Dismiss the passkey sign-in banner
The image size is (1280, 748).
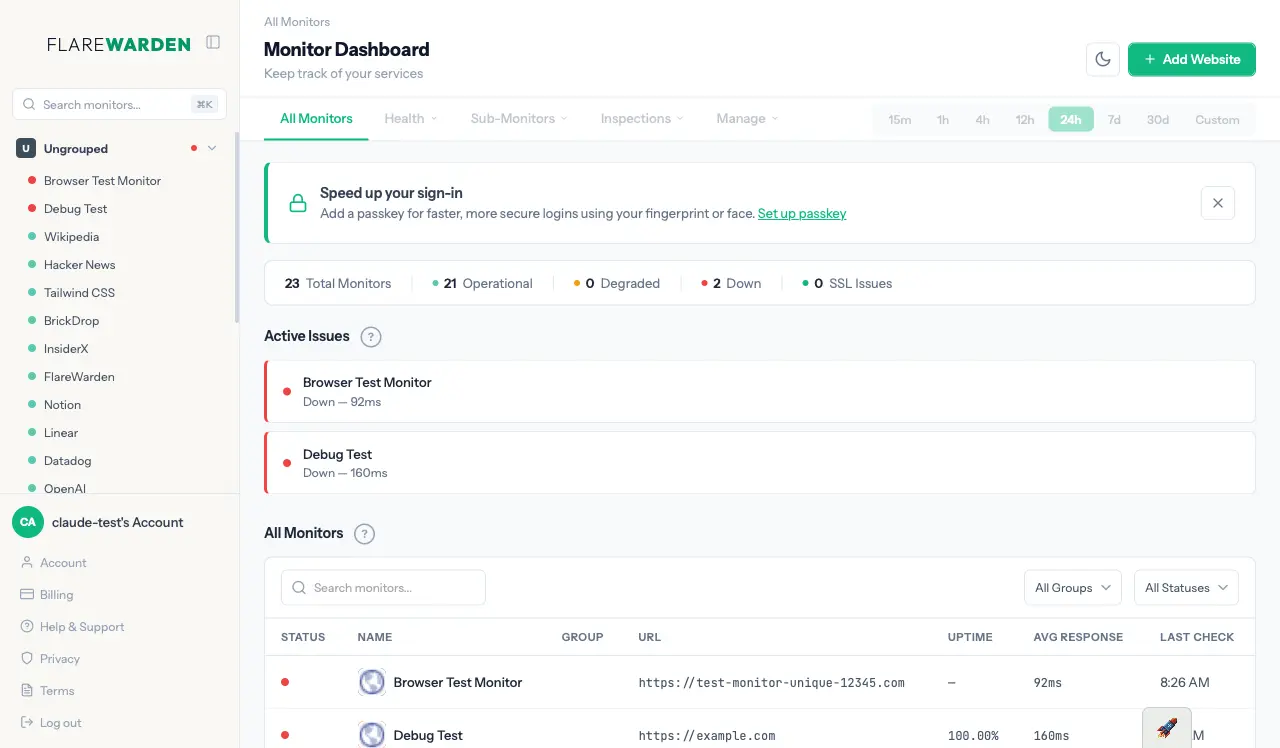1218,203
